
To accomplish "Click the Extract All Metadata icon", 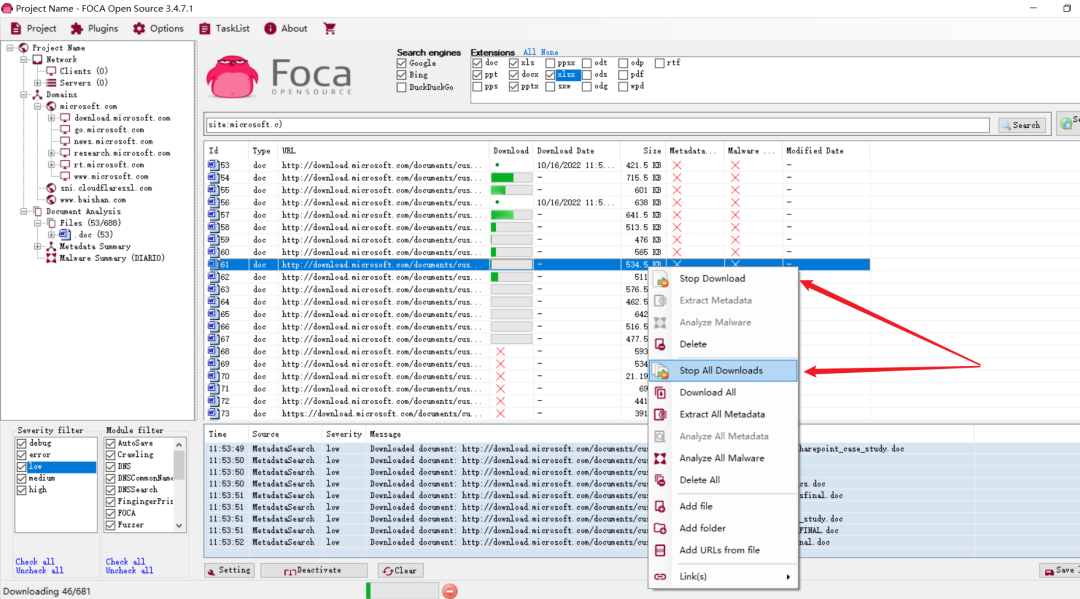I will [x=660, y=414].
